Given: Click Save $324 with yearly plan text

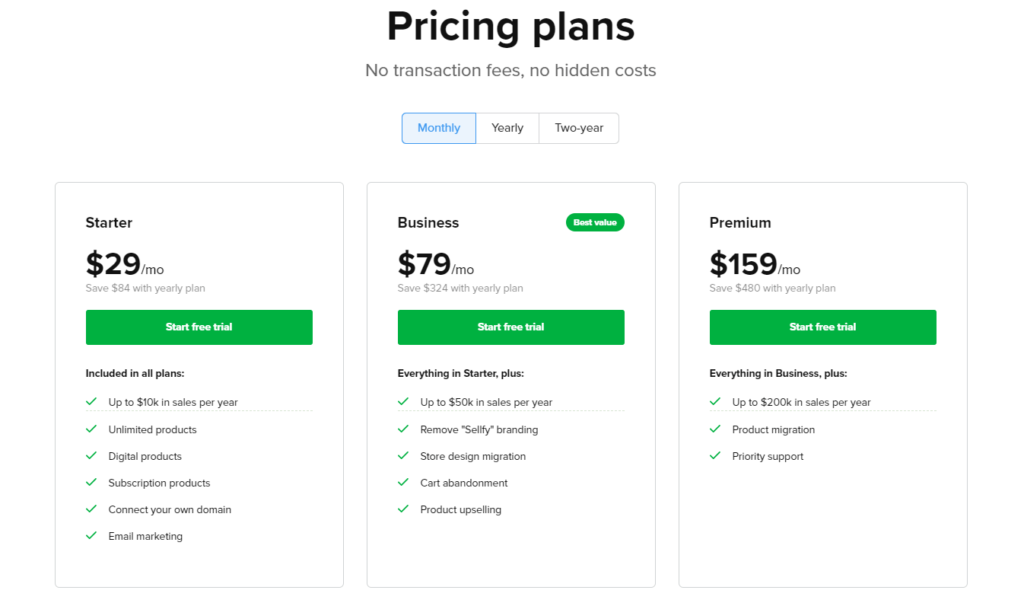Looking at the screenshot, I should coord(460,288).
